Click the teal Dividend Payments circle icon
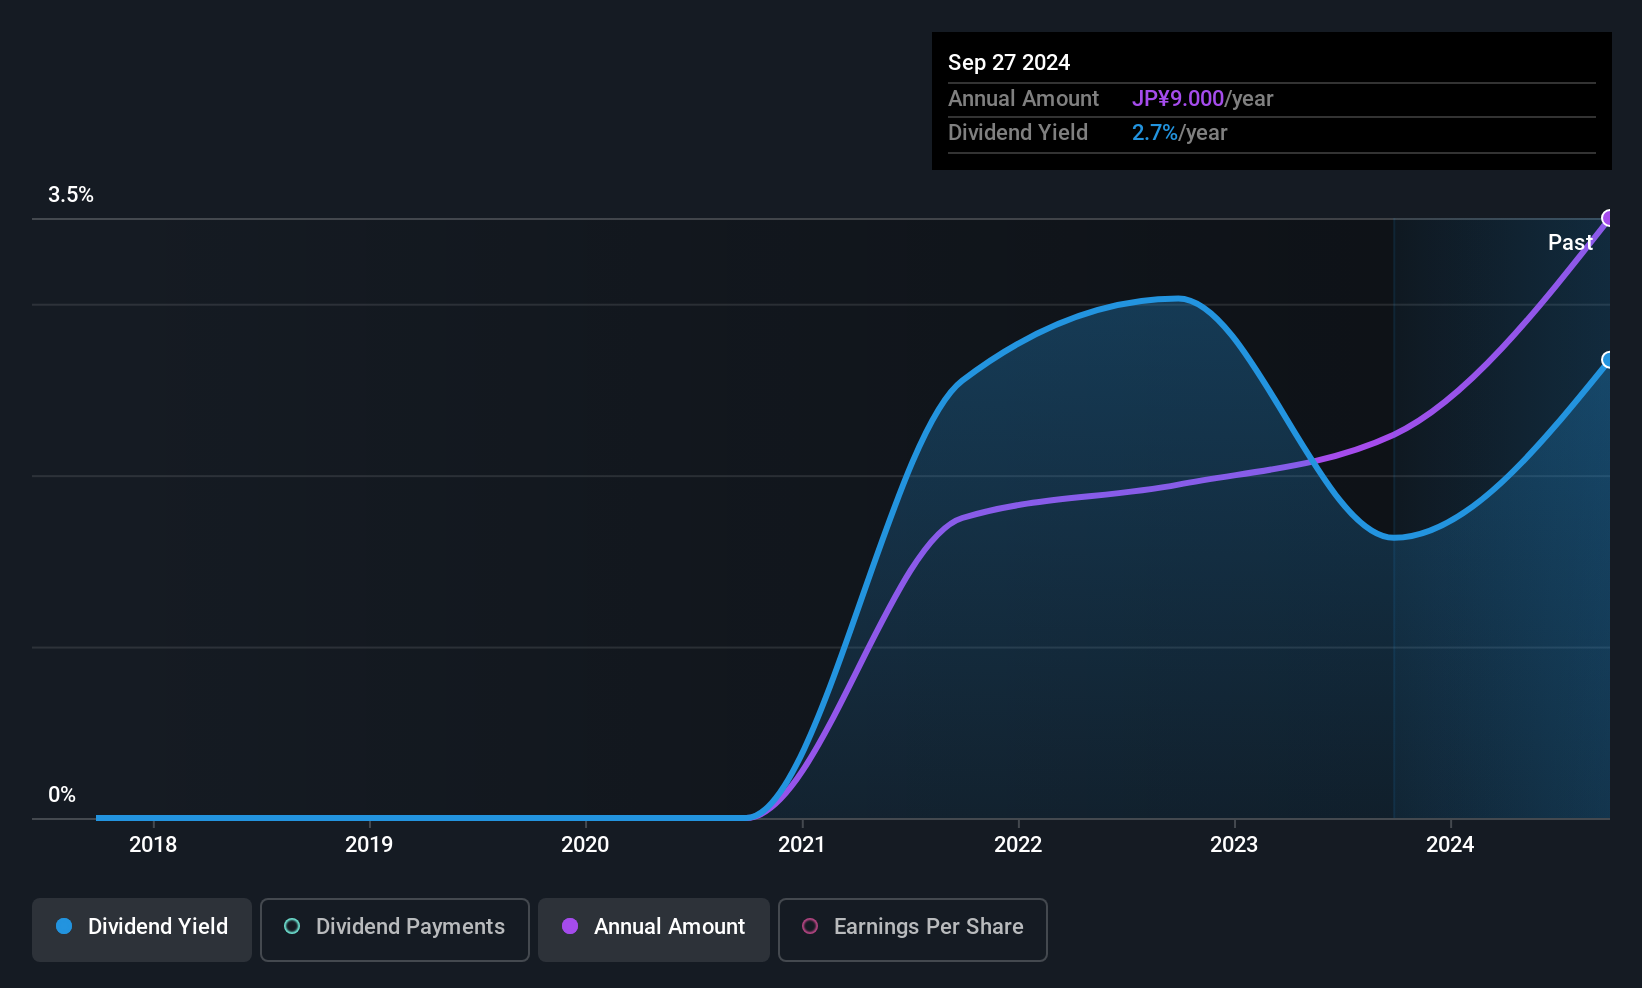Image resolution: width=1642 pixels, height=988 pixels. (x=292, y=927)
